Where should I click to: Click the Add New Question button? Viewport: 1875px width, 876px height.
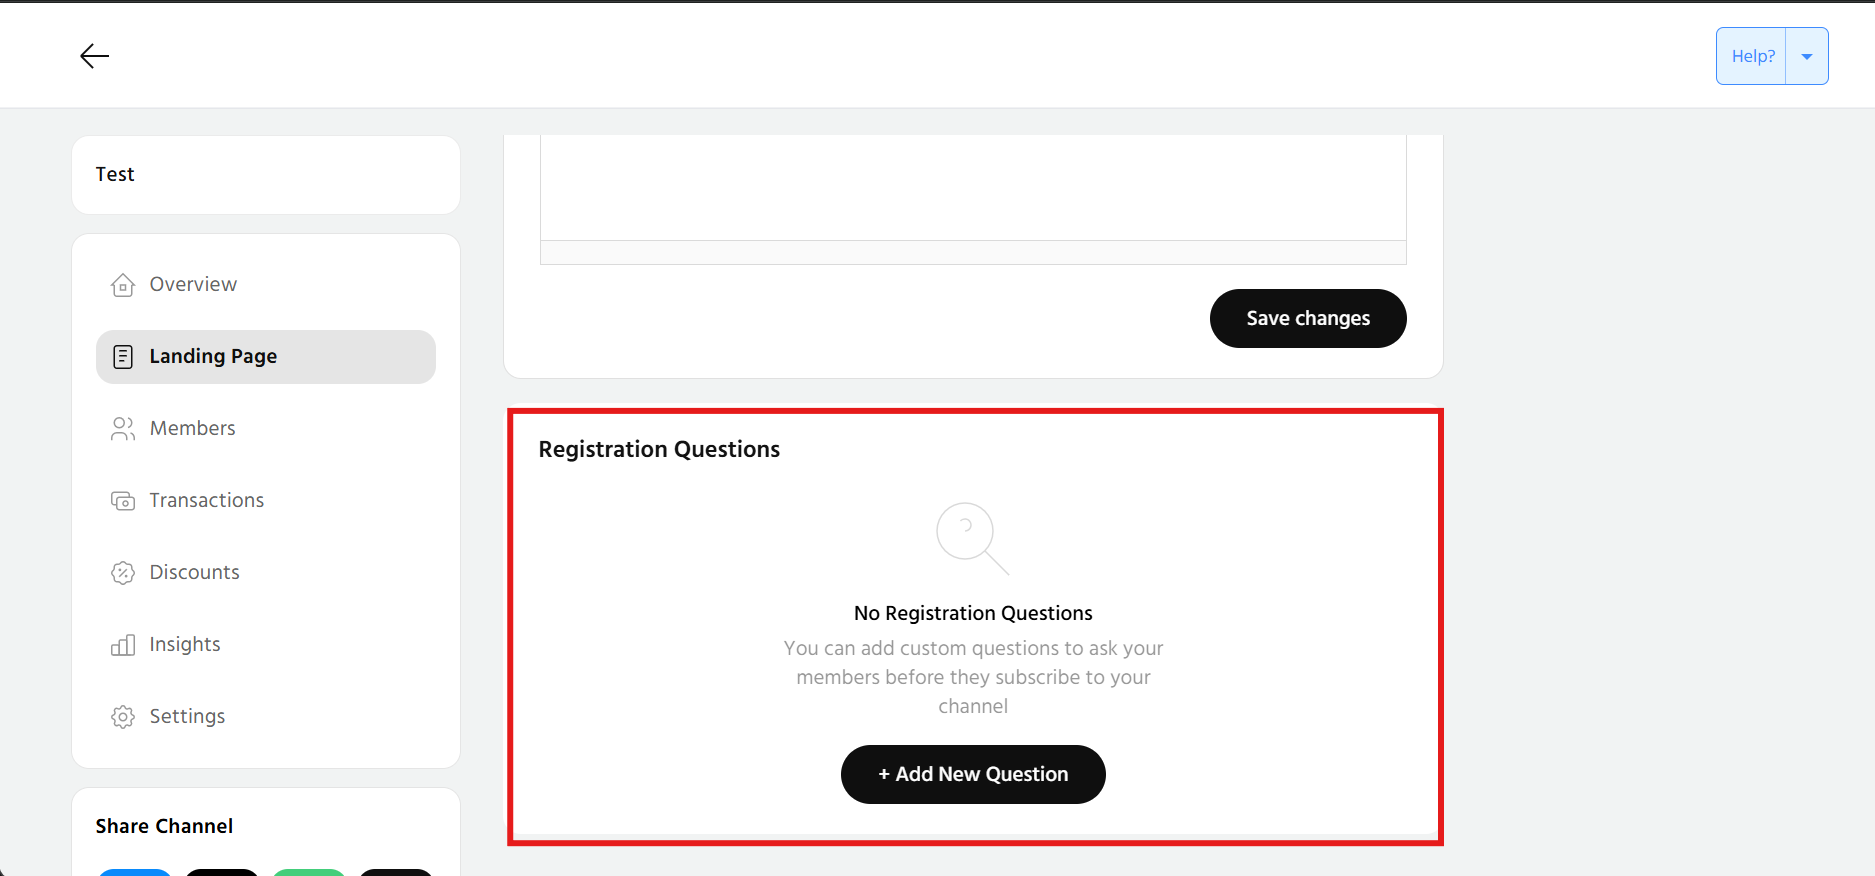coord(973,774)
